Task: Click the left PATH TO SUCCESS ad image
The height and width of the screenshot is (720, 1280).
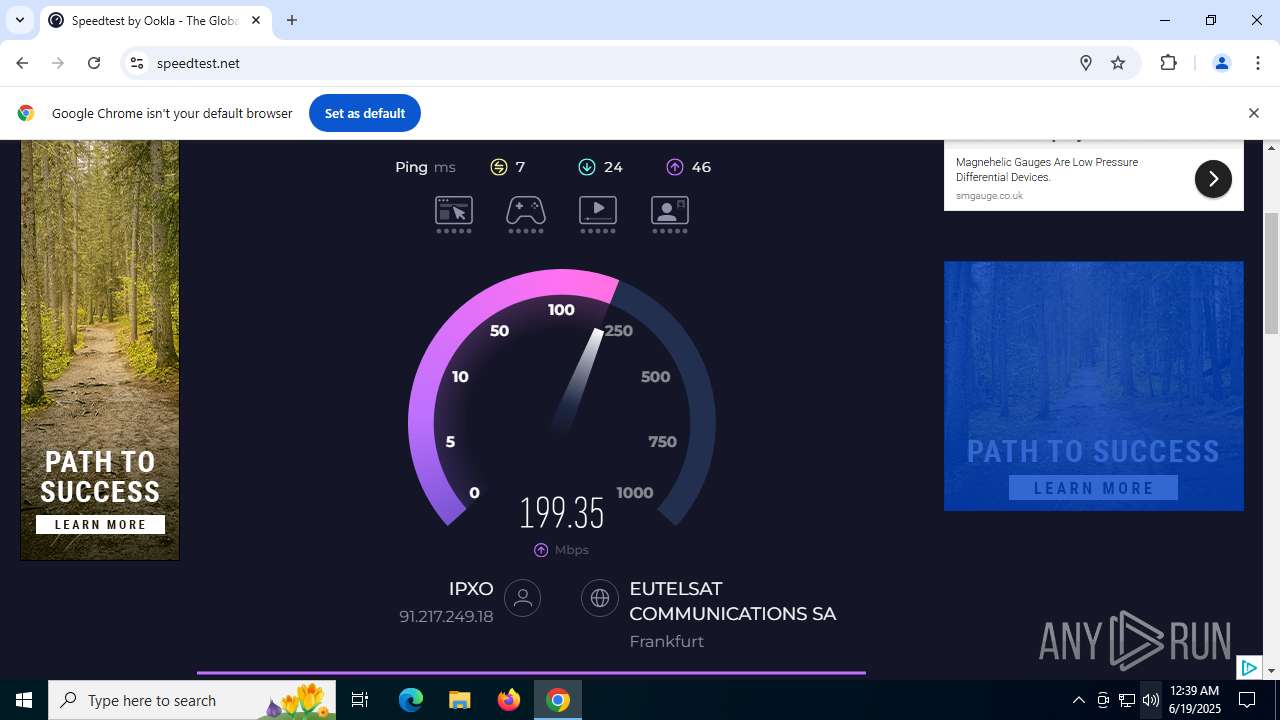Action: [100, 350]
